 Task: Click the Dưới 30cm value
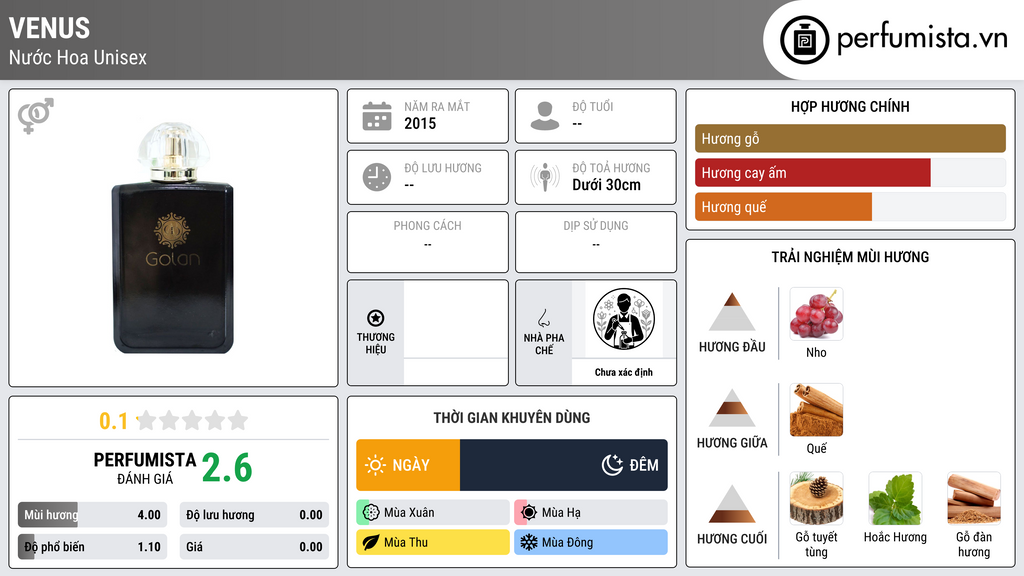606,185
